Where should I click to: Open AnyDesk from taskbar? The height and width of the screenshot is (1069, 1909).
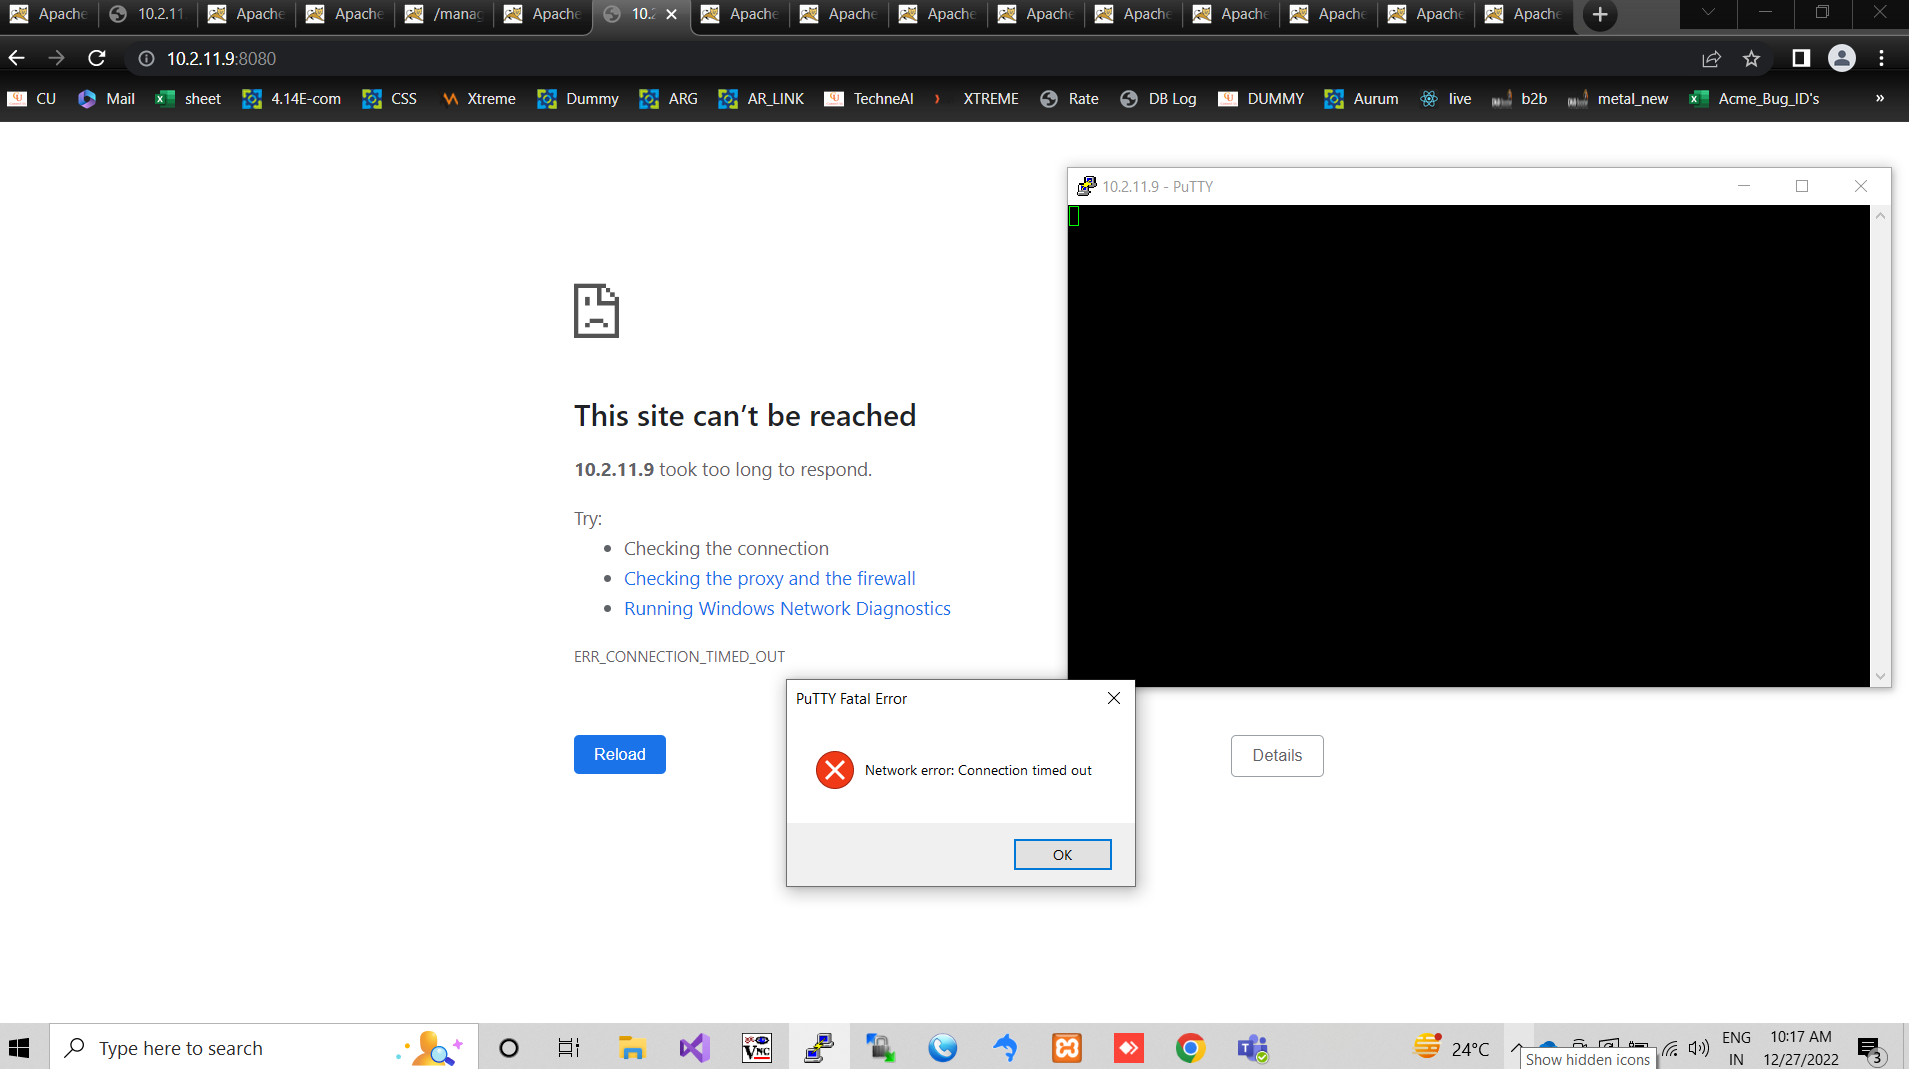1129,1047
